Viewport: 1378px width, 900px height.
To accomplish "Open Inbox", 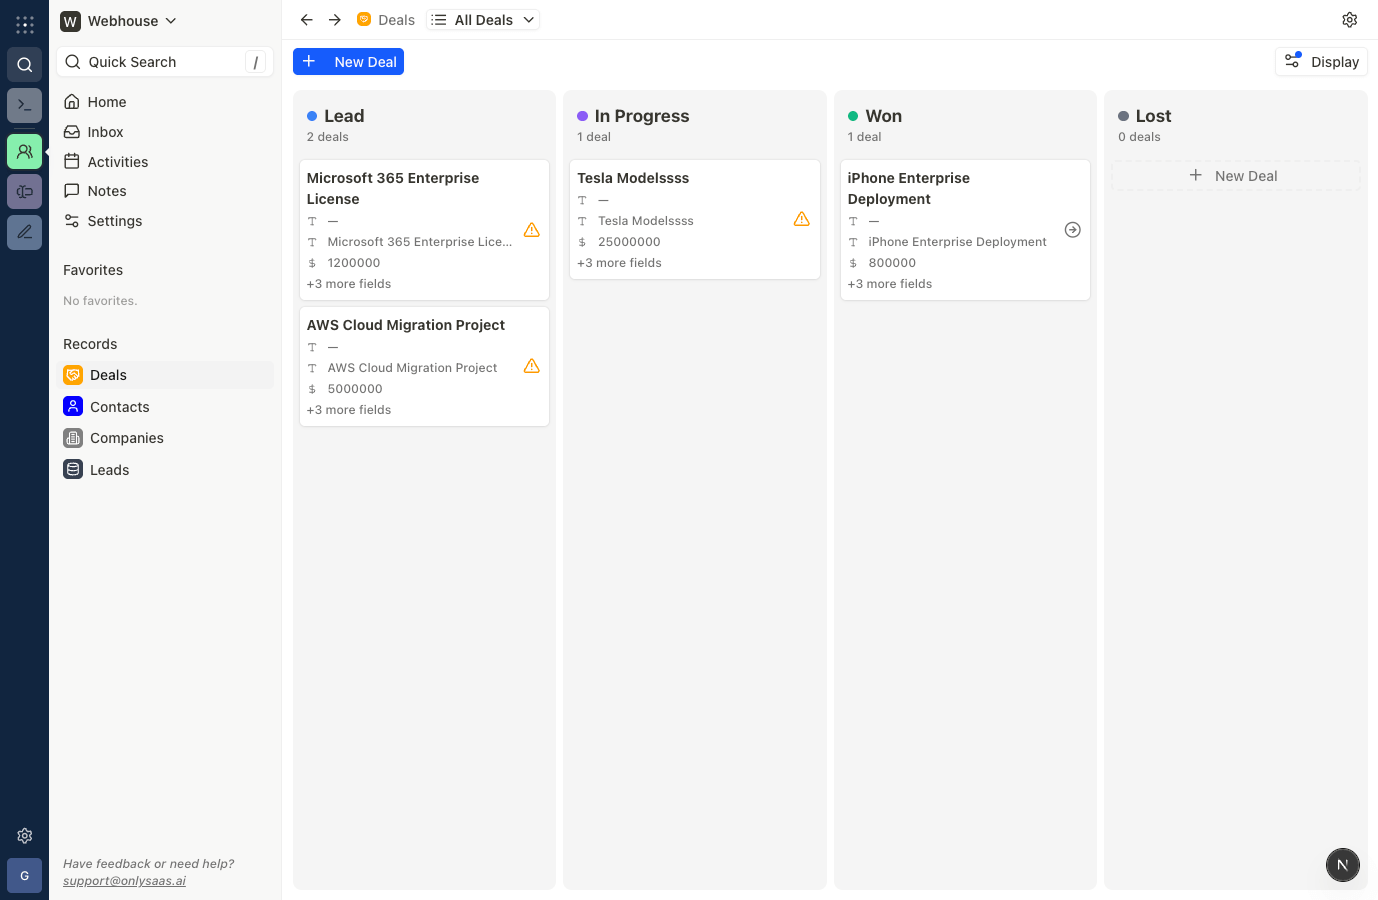I will click(x=165, y=132).
